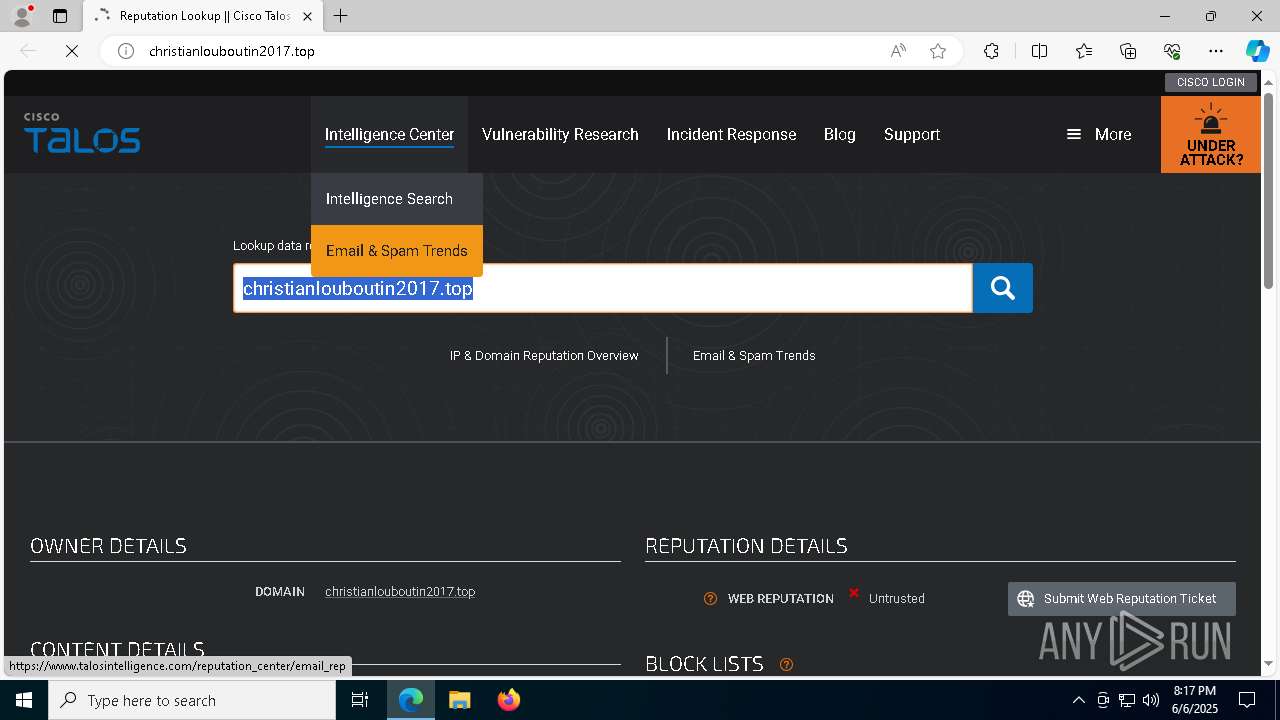Open Intelligence Center nav menu

click(x=389, y=134)
